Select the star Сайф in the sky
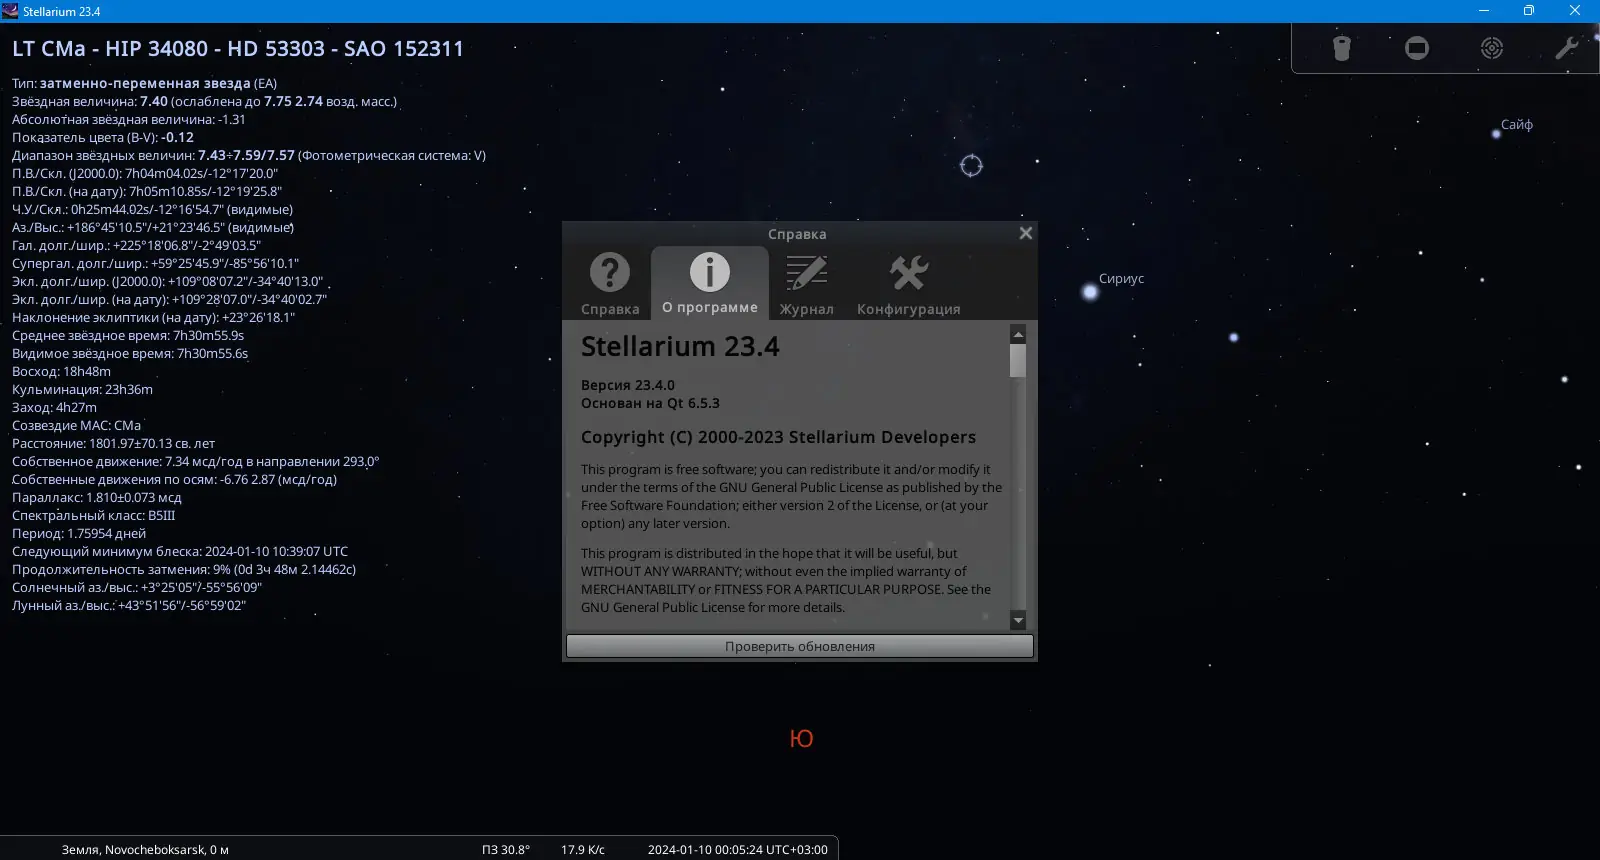The width and height of the screenshot is (1600, 860). (x=1496, y=133)
